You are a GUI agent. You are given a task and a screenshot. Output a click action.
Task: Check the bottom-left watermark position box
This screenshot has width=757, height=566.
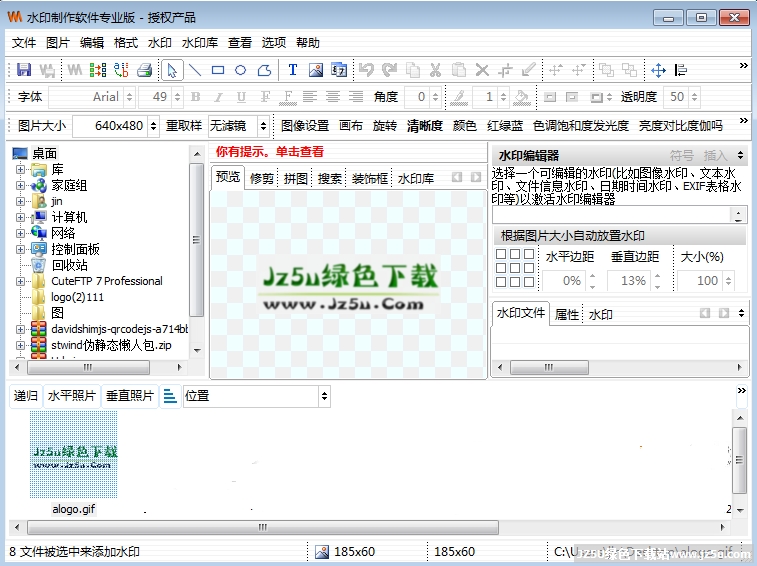[501, 282]
